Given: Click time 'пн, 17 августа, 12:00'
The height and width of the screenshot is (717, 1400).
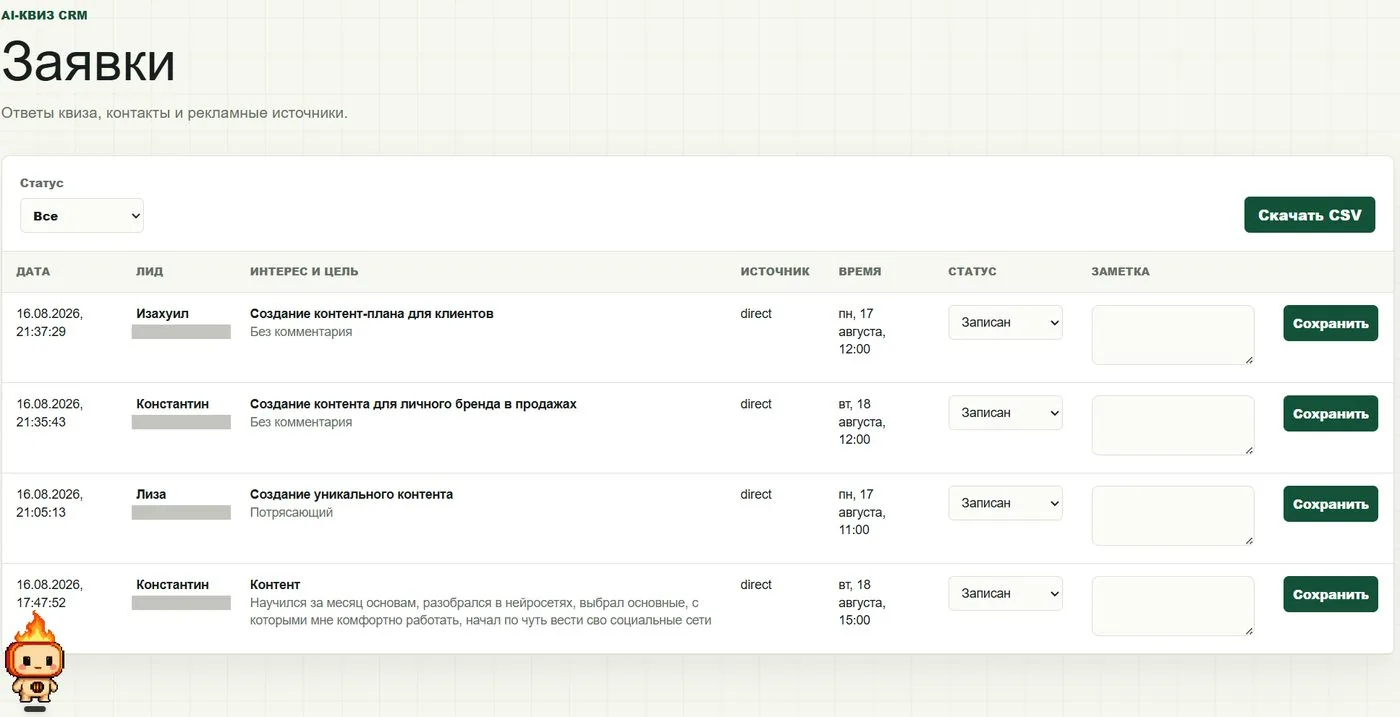Looking at the screenshot, I should coord(861,332).
